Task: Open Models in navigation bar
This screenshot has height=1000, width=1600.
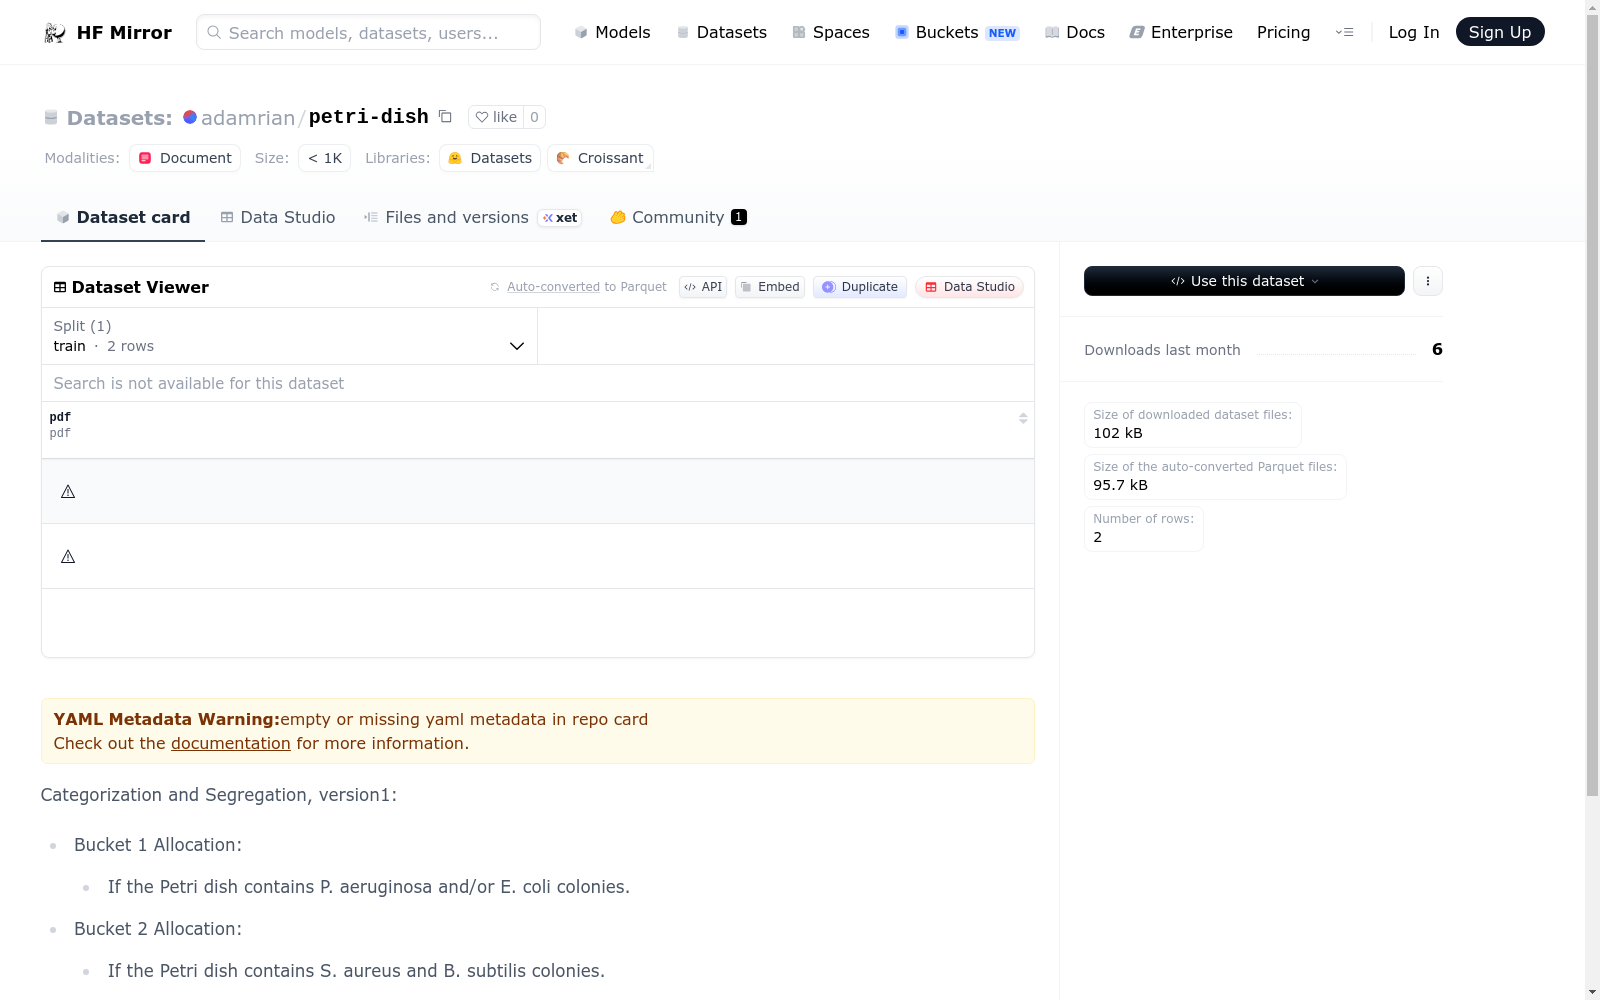Action: tap(612, 33)
